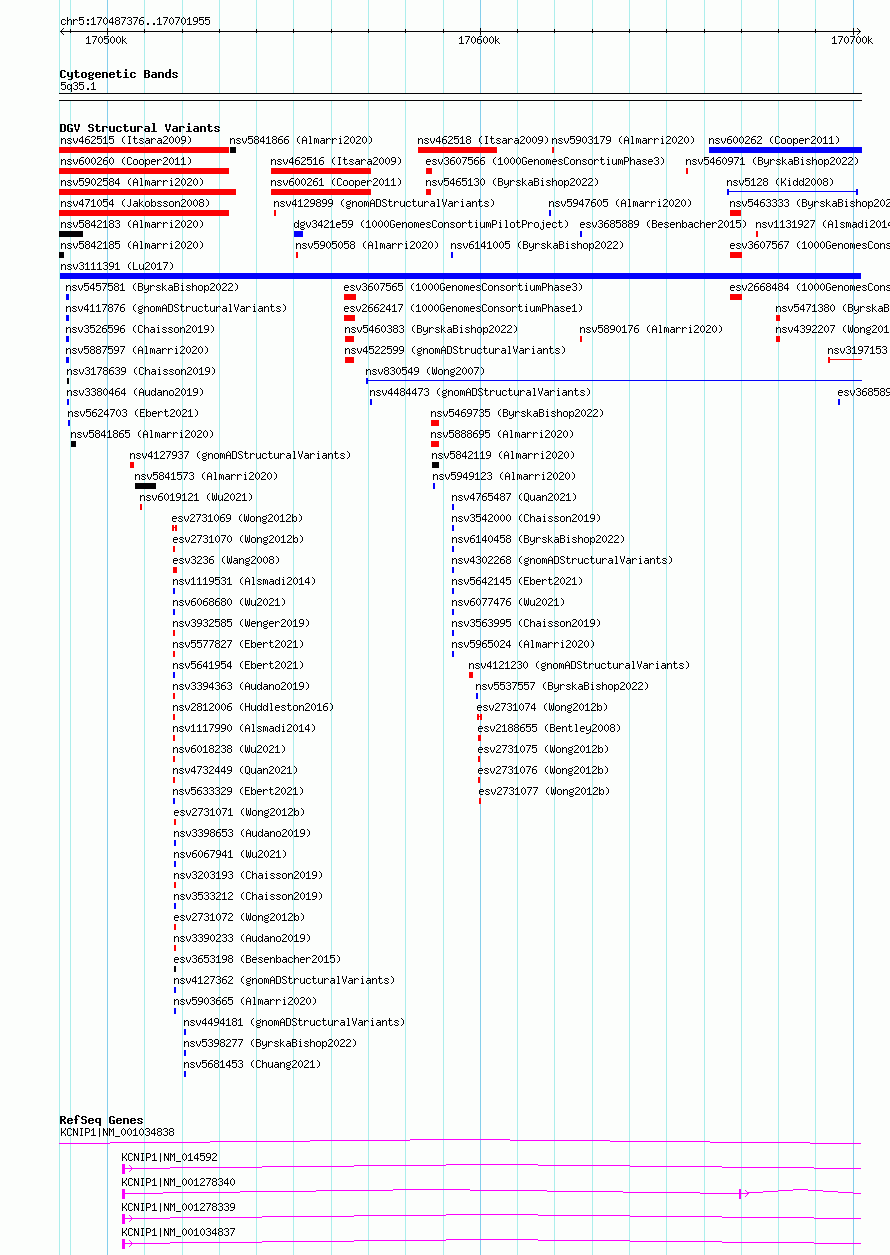
Task: Open esv3607566 (1000GenomesConsortiumPhase3)
Action: pyautogui.click(x=545, y=161)
